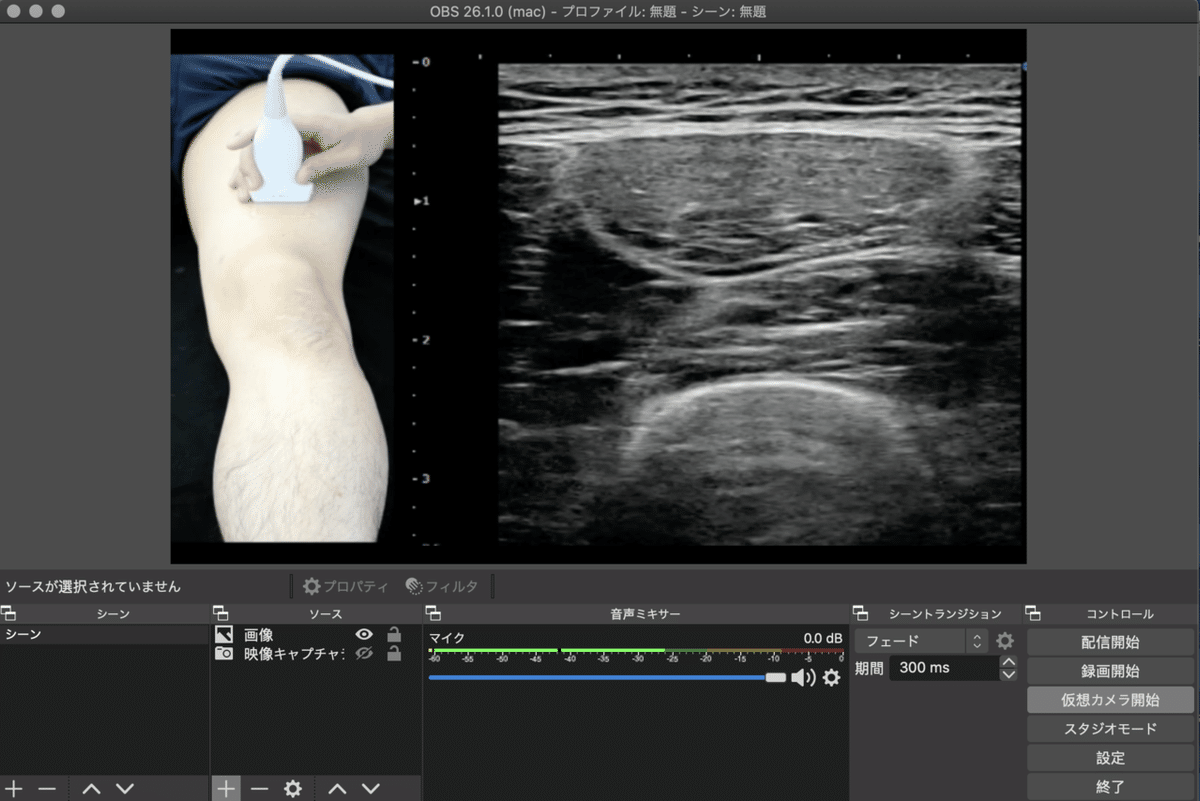The image size is (1200, 801).
Task: Adjust the マイク volume slider handle
Action: click(776, 678)
